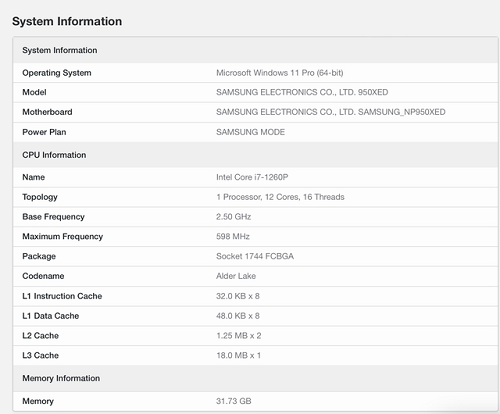
Task: Select Microsoft Windows 11 Pro value
Action: pos(280,73)
